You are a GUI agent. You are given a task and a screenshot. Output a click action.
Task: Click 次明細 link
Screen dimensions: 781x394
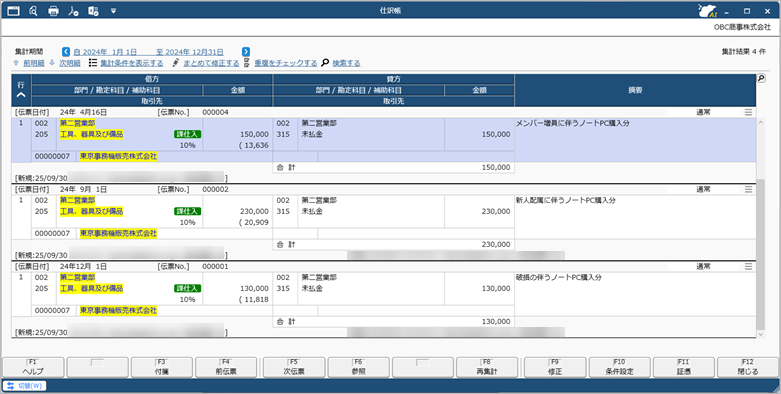(70, 63)
